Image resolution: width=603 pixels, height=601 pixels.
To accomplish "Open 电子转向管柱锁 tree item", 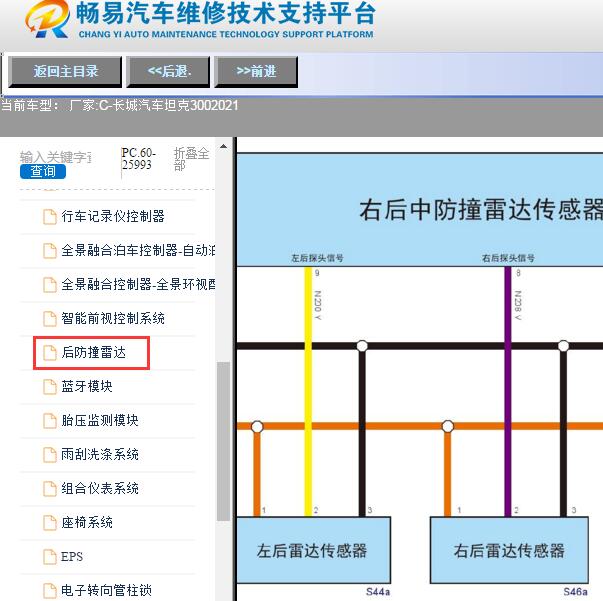I will click(106, 590).
